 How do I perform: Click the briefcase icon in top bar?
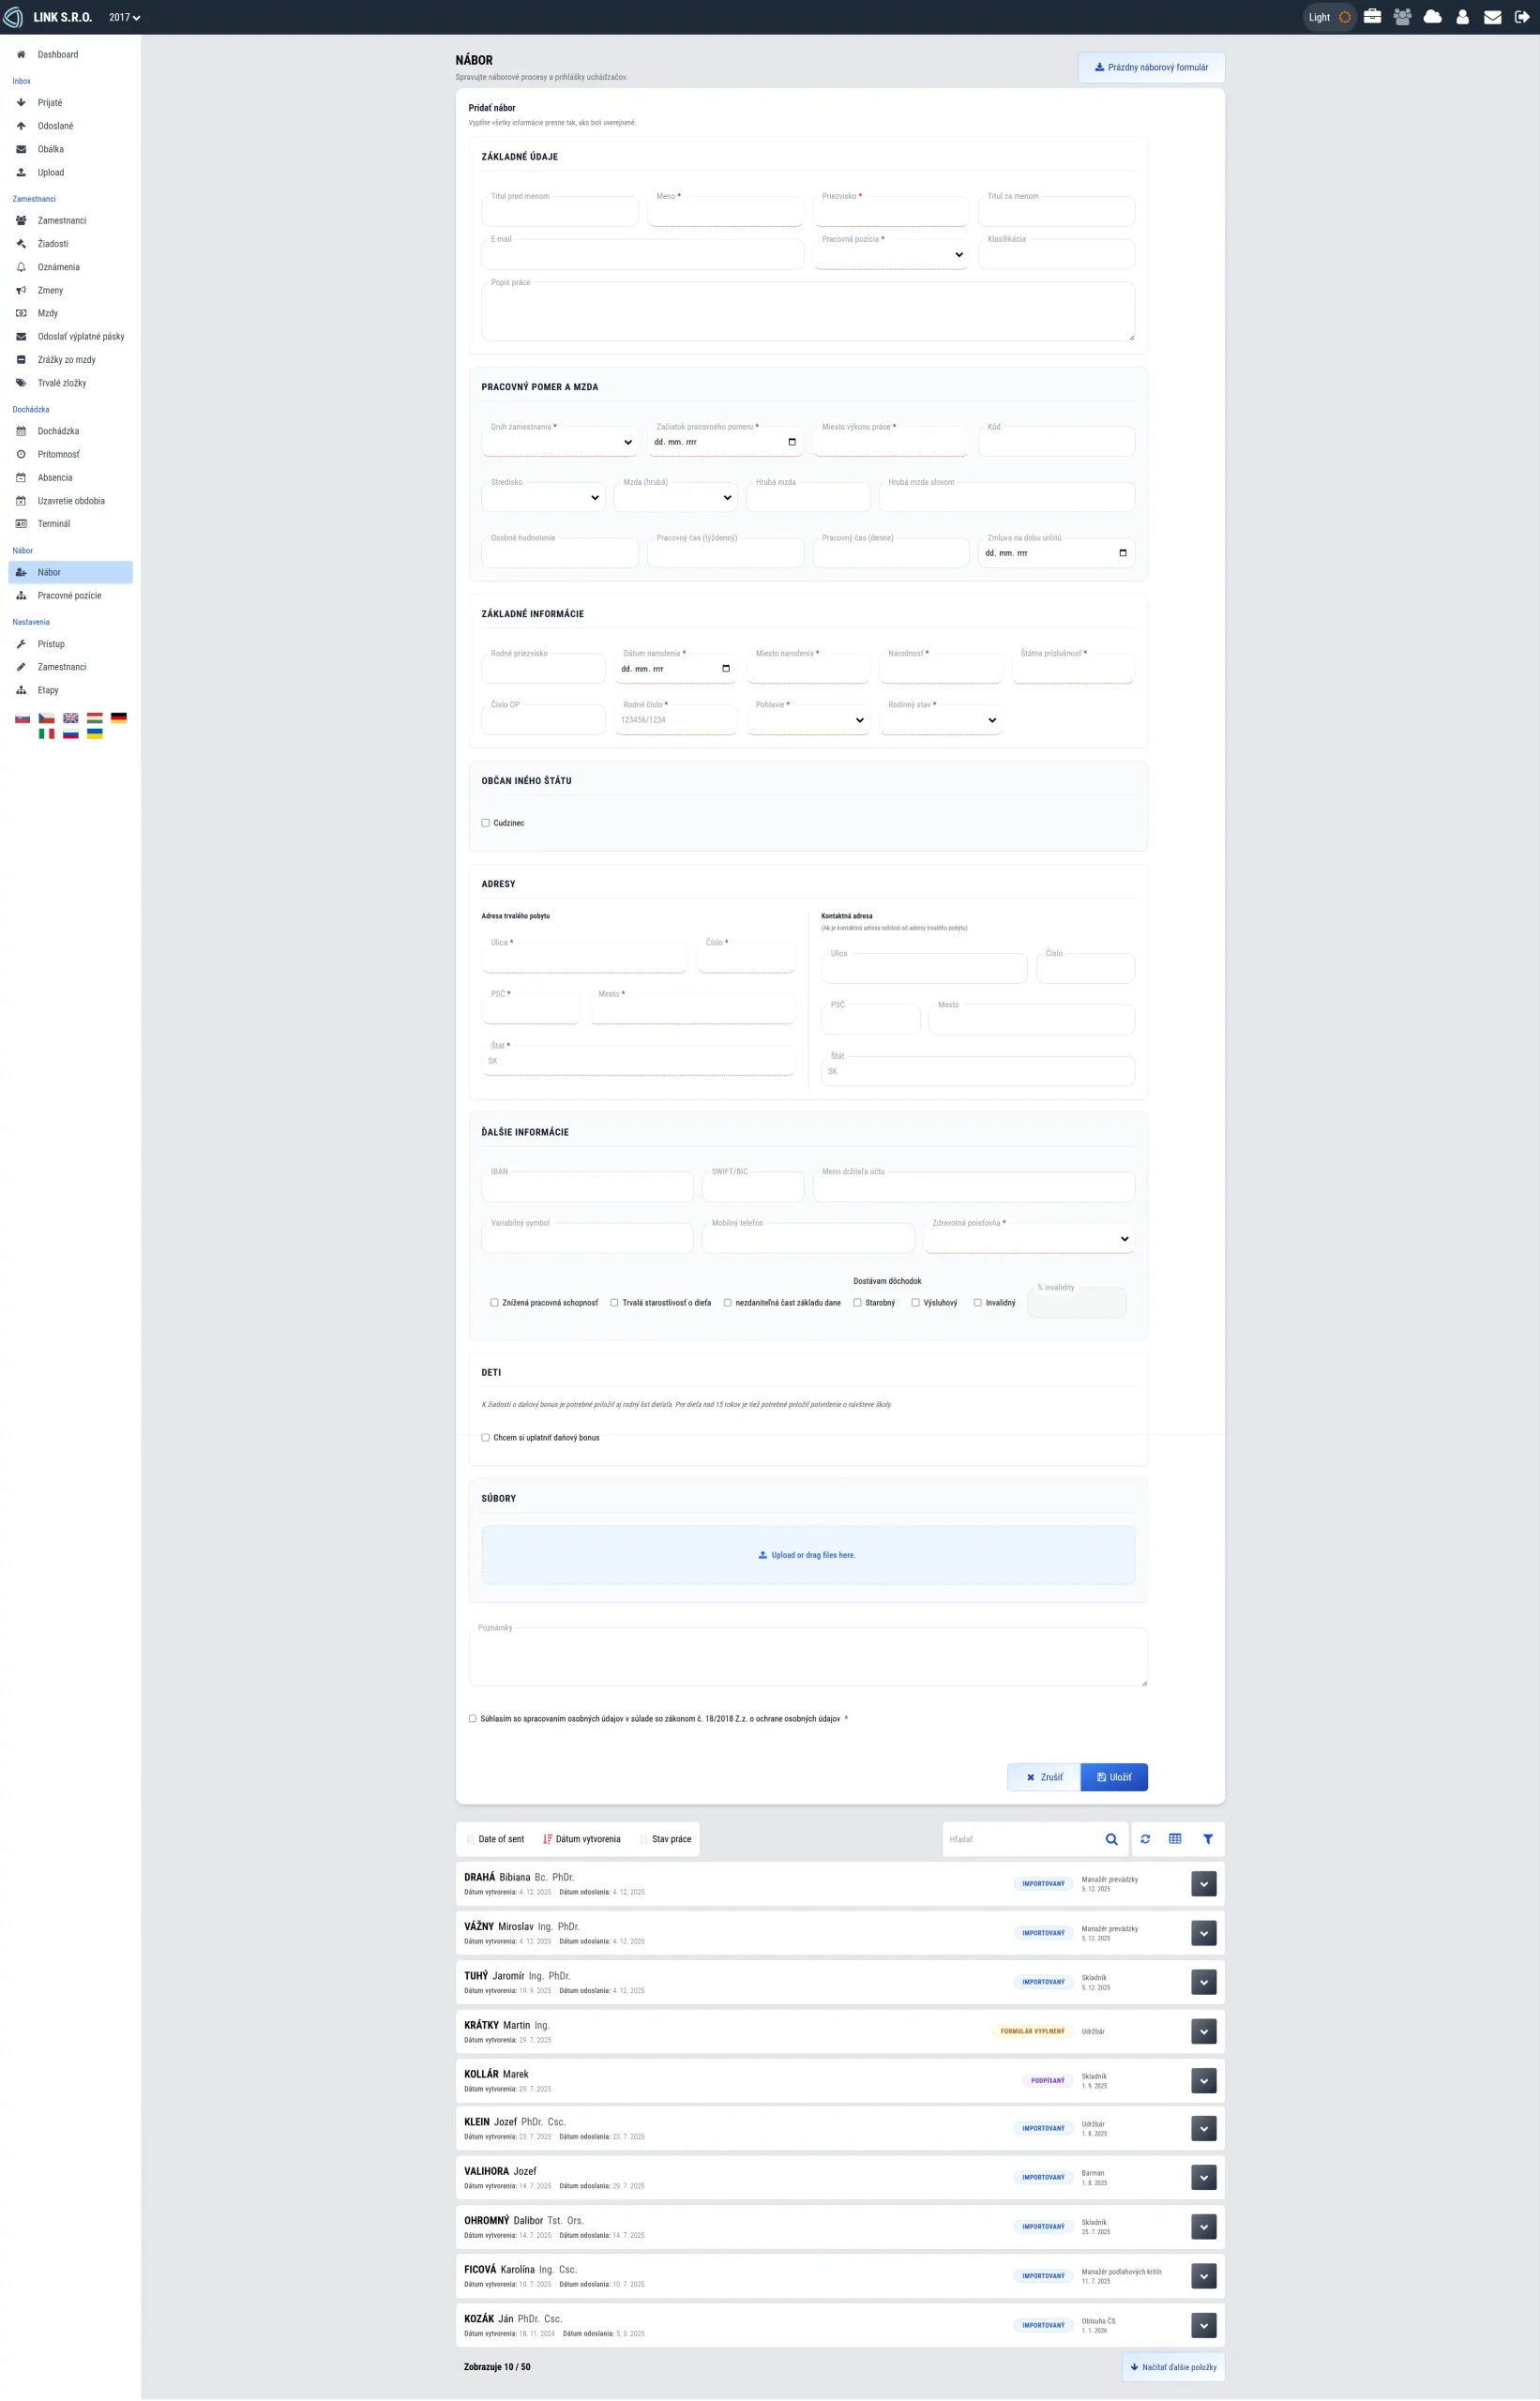1372,17
